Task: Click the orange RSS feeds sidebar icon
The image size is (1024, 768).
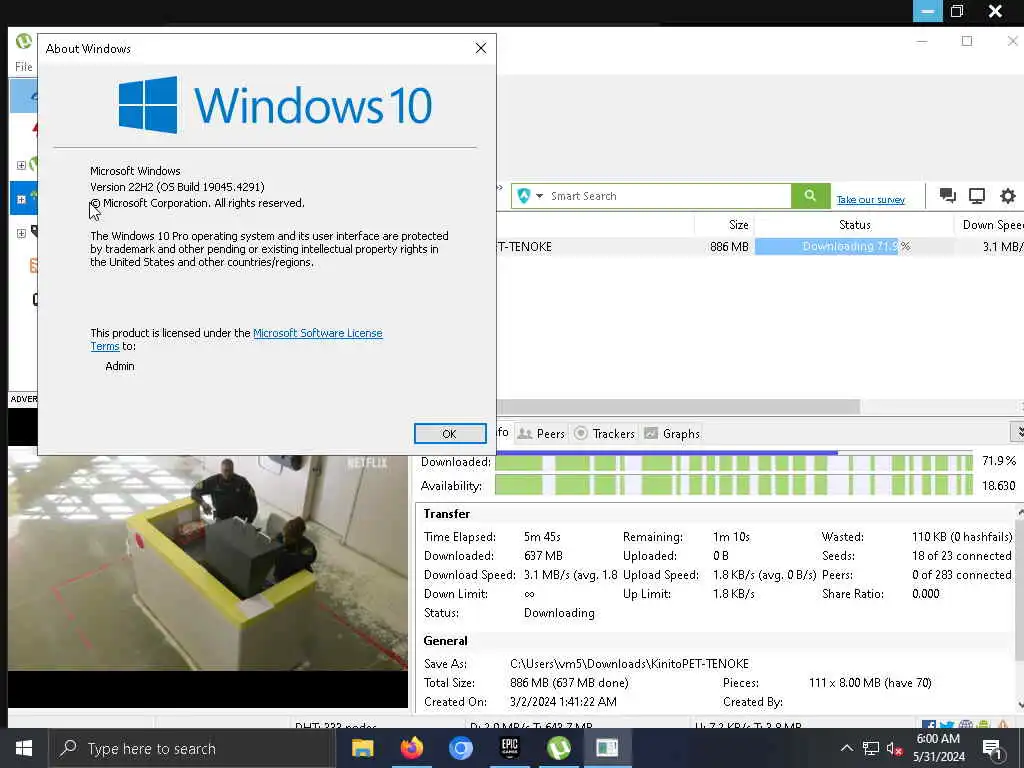Action: [33, 265]
